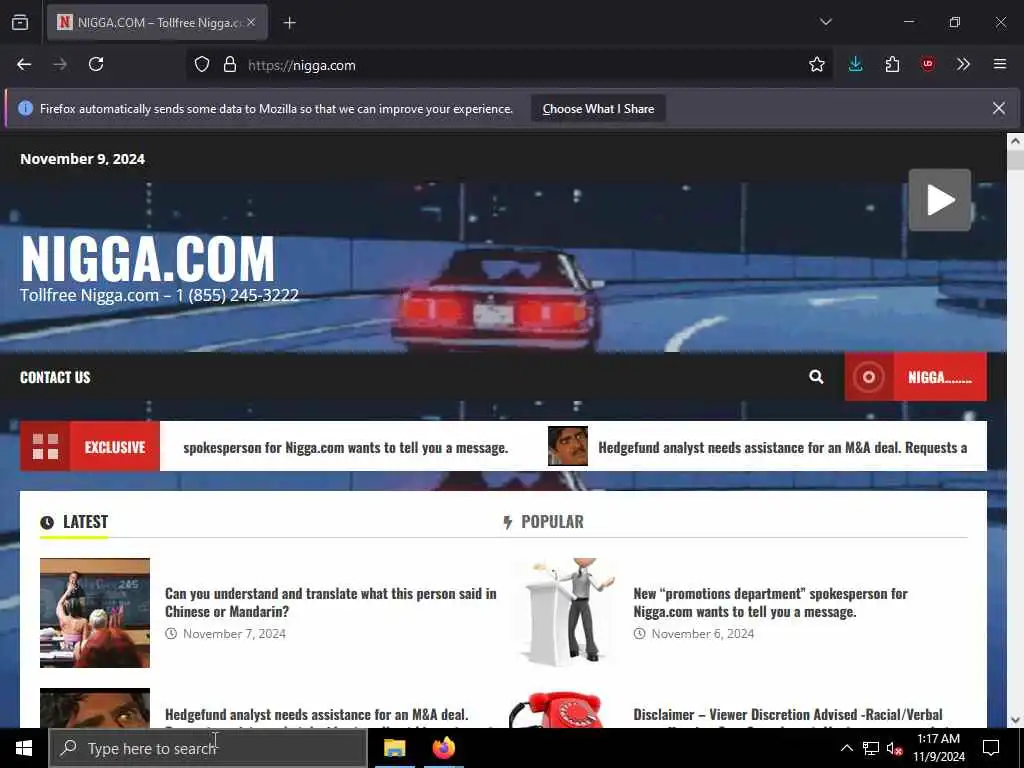Open site search with magnifier icon
Image resolution: width=1024 pixels, height=768 pixels.
click(816, 377)
